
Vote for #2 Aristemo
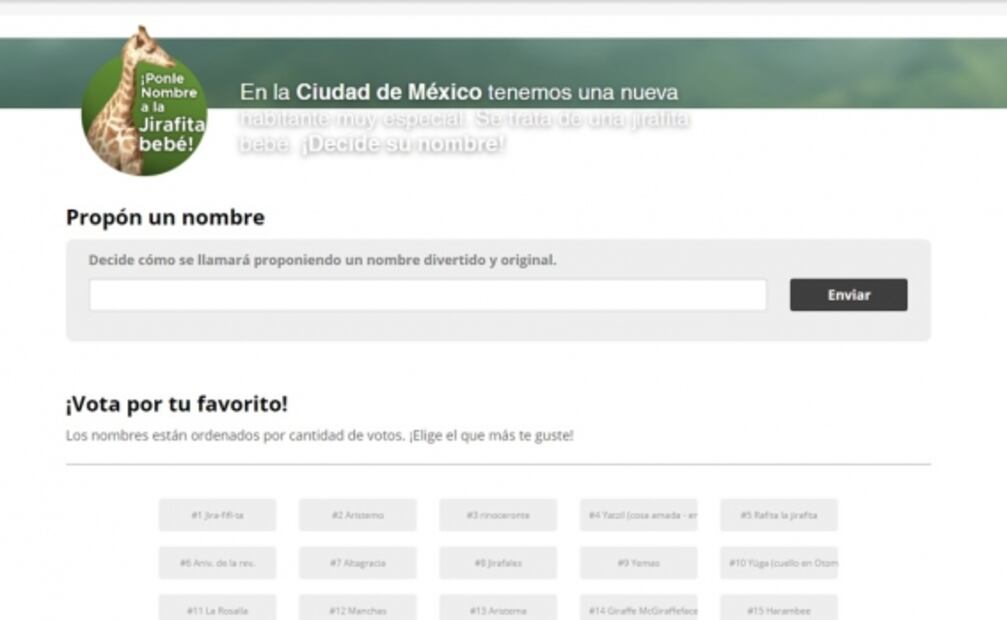pyautogui.click(x=357, y=515)
